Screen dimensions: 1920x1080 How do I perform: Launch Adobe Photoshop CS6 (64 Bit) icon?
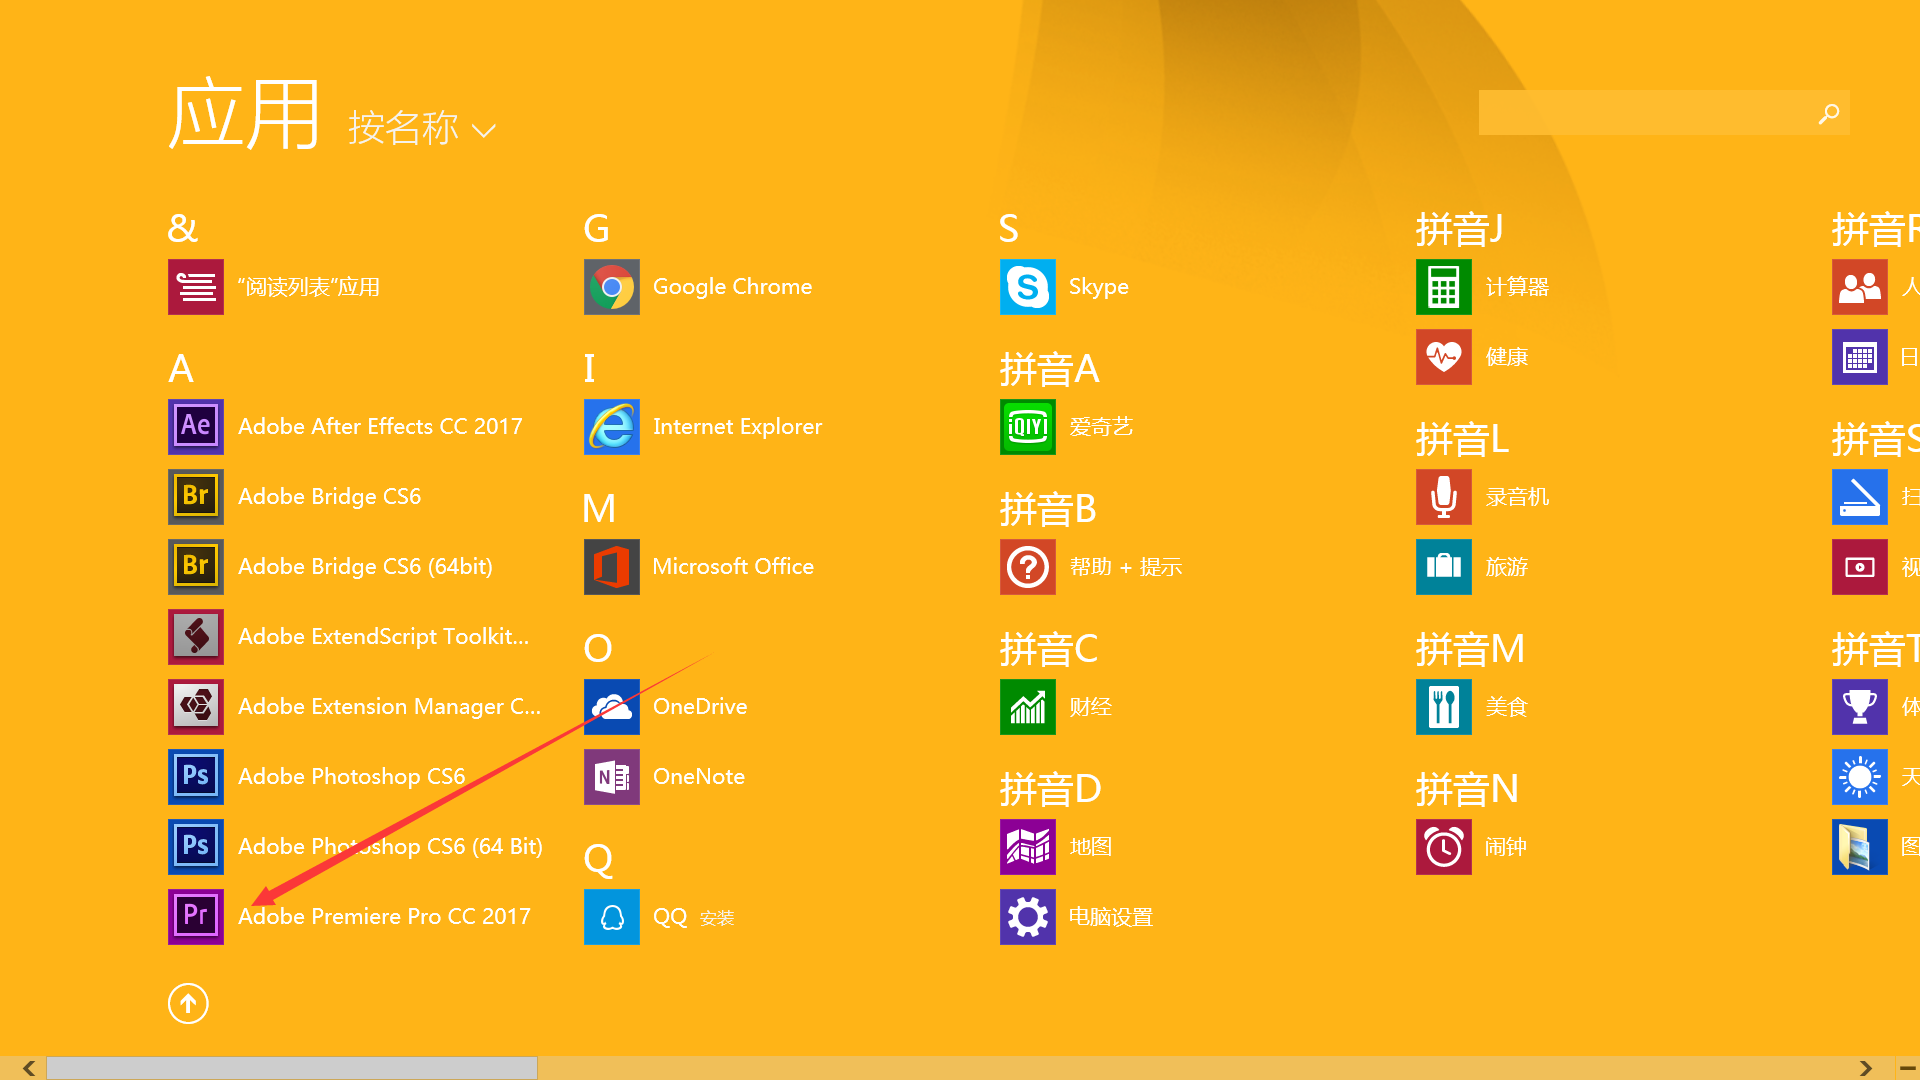click(x=196, y=847)
